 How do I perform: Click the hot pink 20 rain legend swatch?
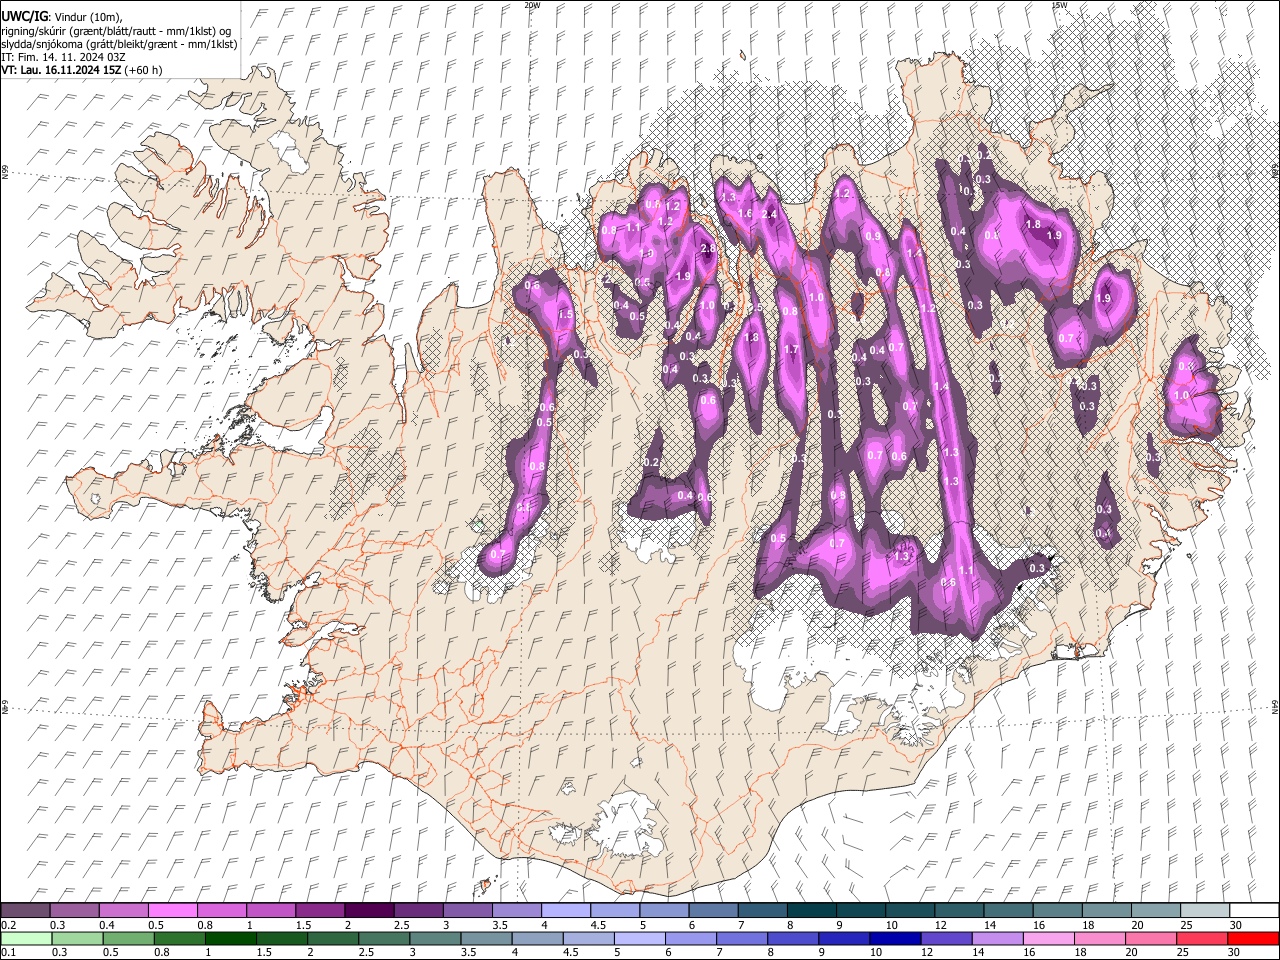point(1152,939)
